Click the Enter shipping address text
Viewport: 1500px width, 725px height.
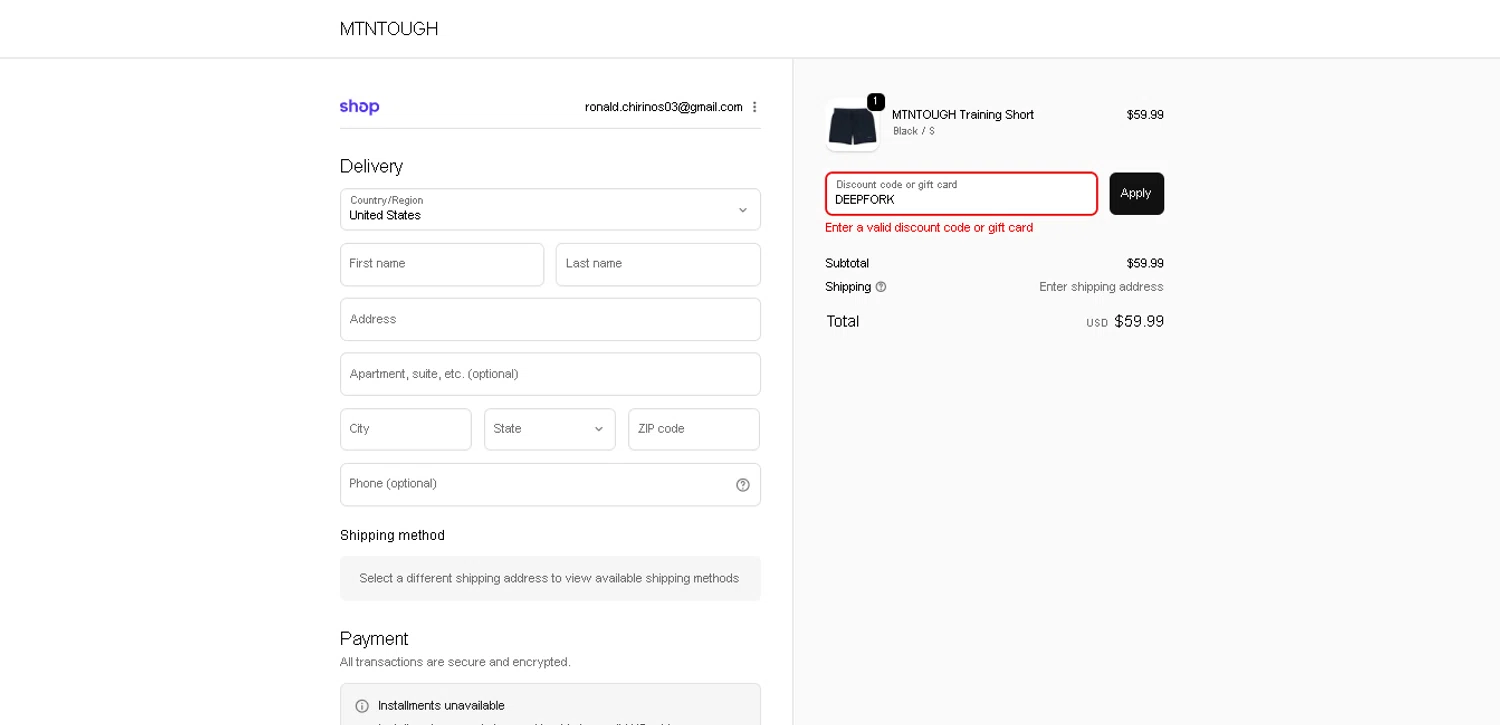1101,287
